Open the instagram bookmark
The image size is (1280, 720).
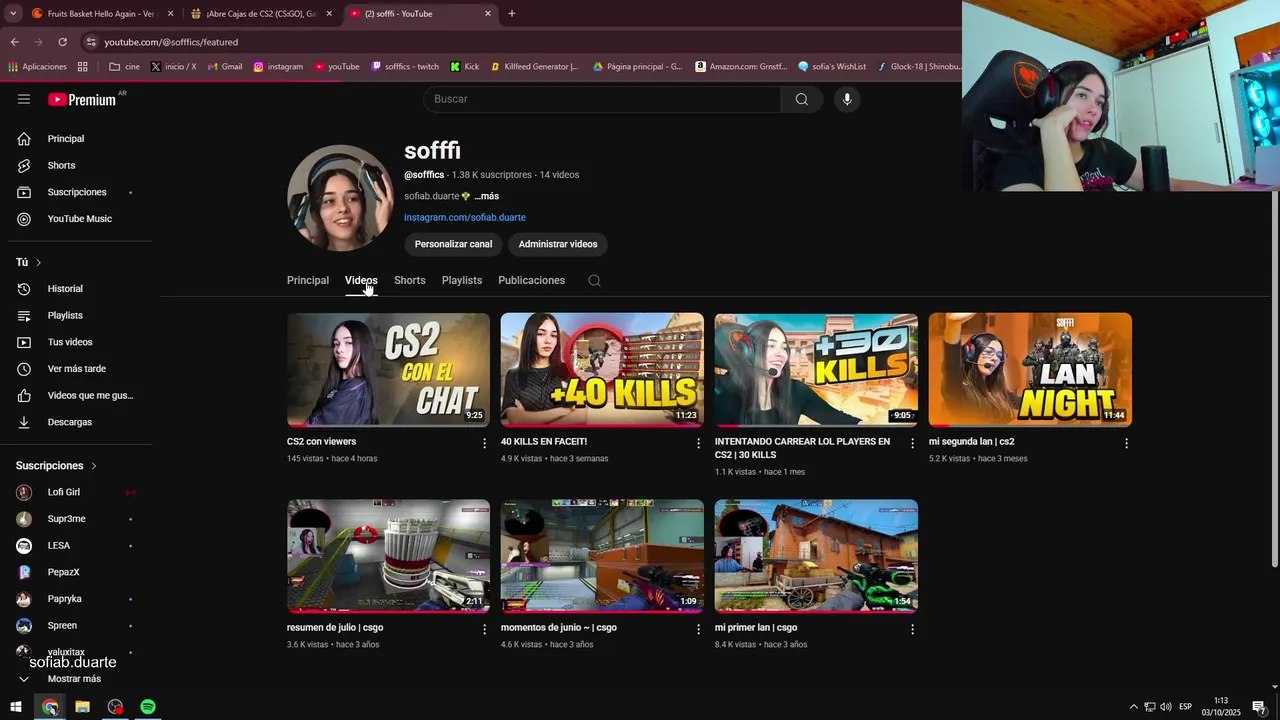pos(278,67)
